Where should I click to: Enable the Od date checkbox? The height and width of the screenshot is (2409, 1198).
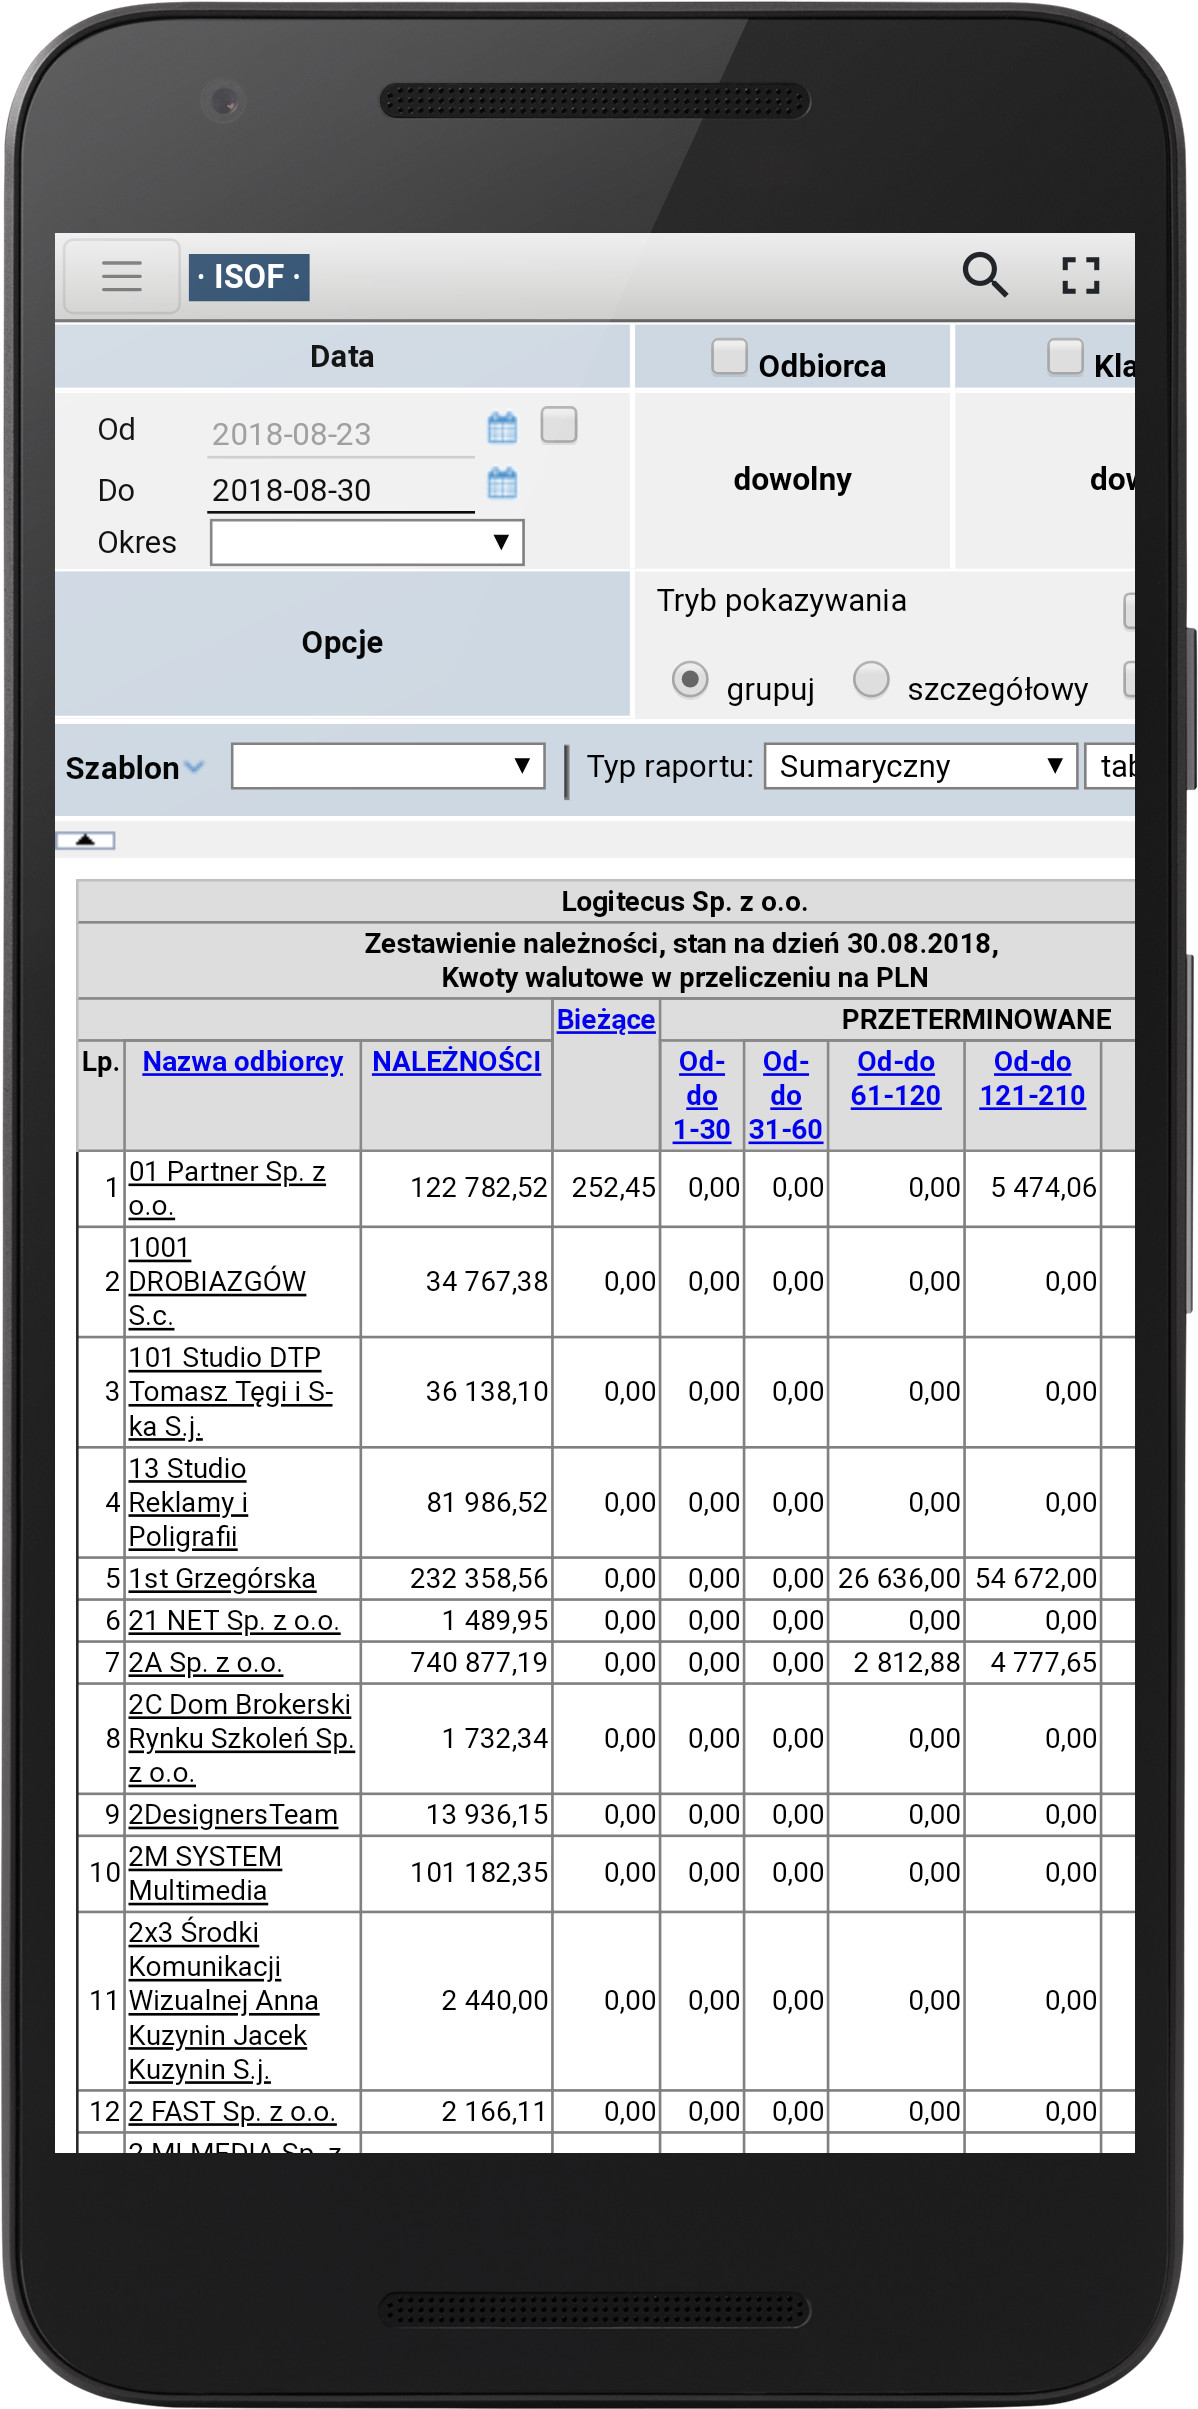click(559, 424)
